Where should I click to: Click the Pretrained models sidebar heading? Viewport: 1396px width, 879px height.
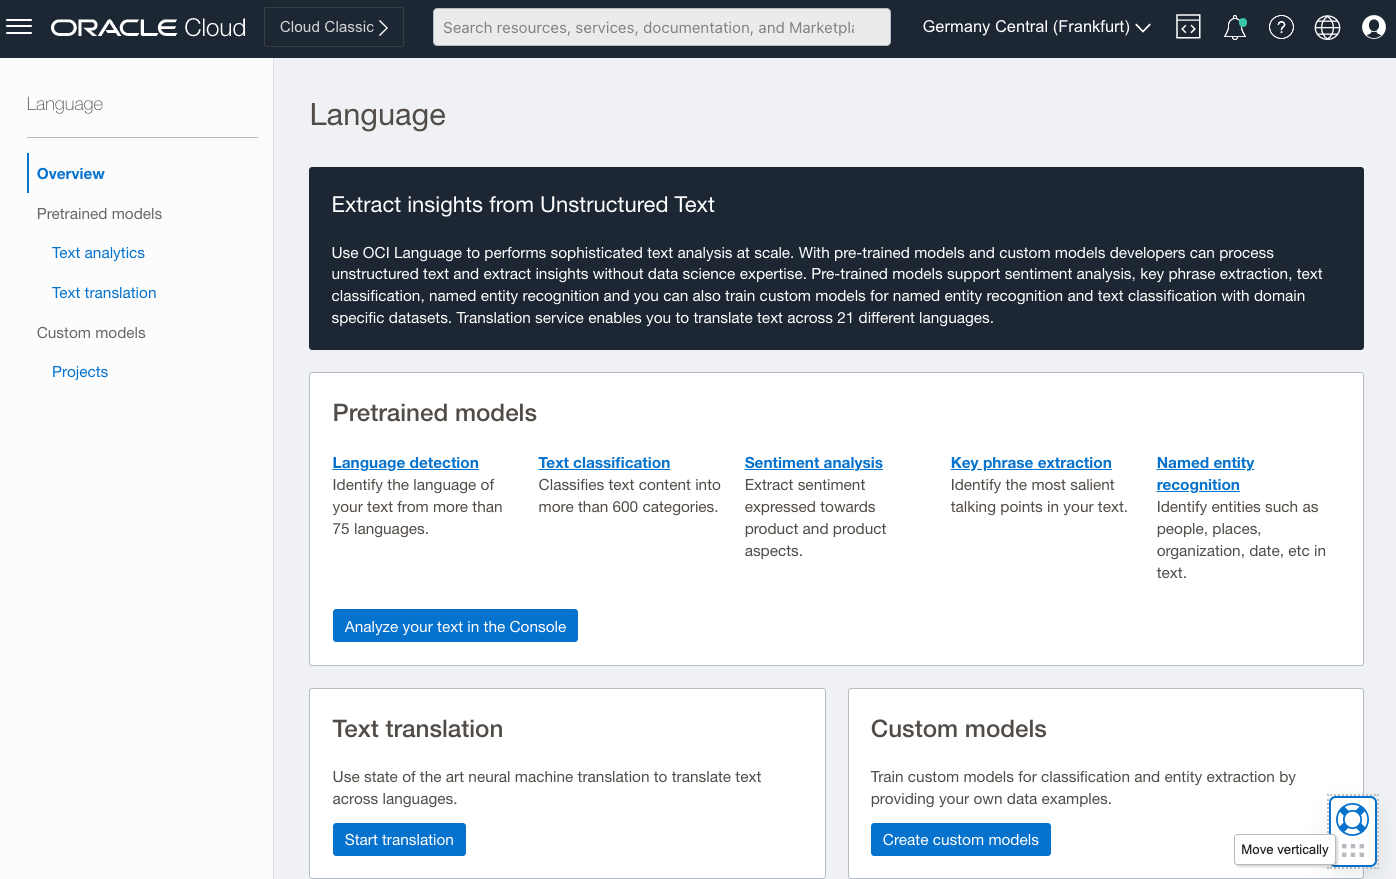(x=99, y=214)
